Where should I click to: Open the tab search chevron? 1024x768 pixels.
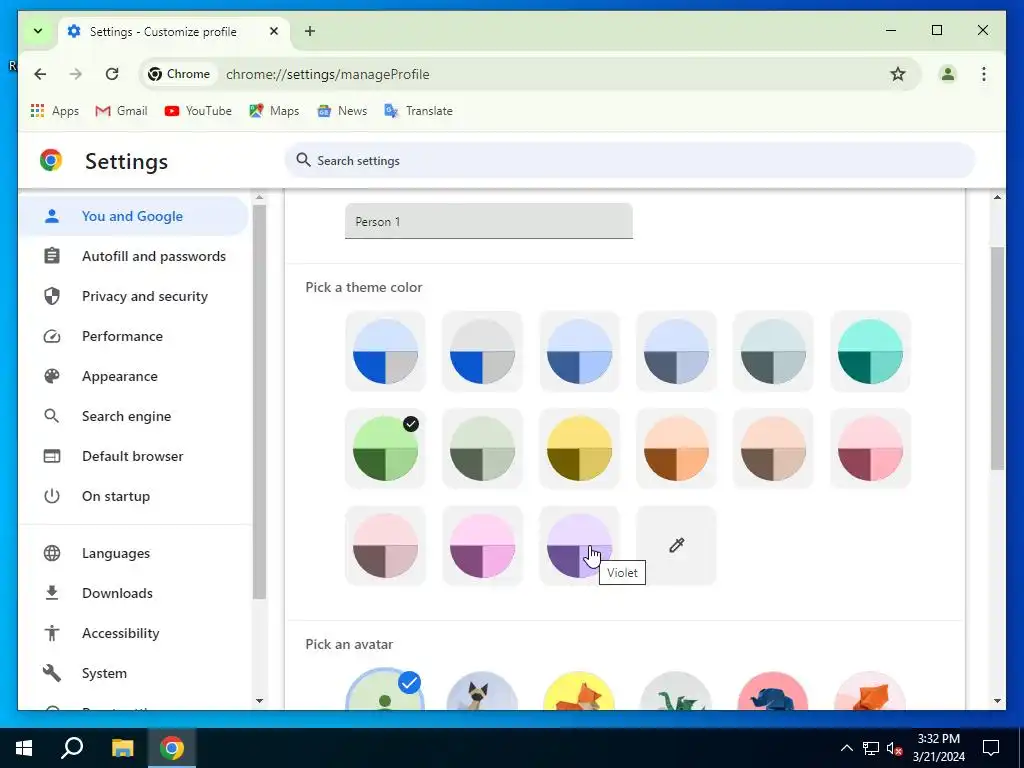click(38, 31)
